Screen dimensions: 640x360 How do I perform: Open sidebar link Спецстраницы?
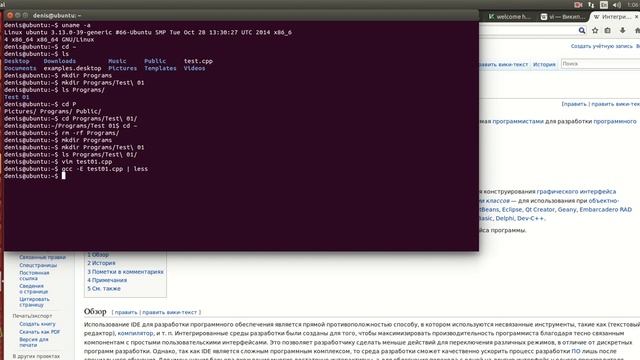click(x=38, y=265)
